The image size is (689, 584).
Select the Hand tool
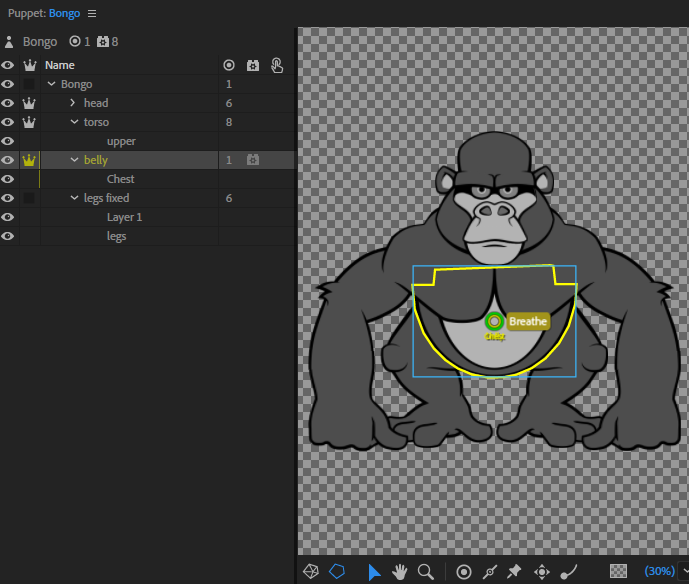tap(399, 572)
